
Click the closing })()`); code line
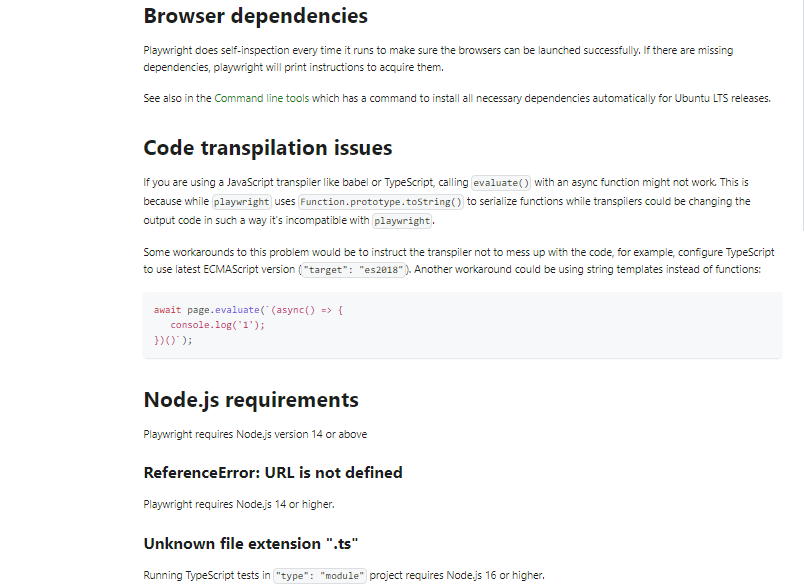(x=173, y=340)
